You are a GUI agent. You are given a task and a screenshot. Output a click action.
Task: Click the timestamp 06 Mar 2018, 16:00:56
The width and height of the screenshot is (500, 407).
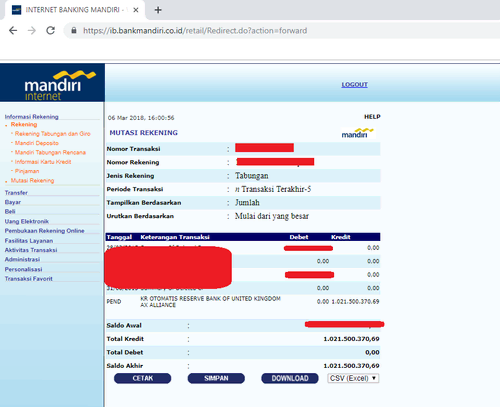pos(141,118)
